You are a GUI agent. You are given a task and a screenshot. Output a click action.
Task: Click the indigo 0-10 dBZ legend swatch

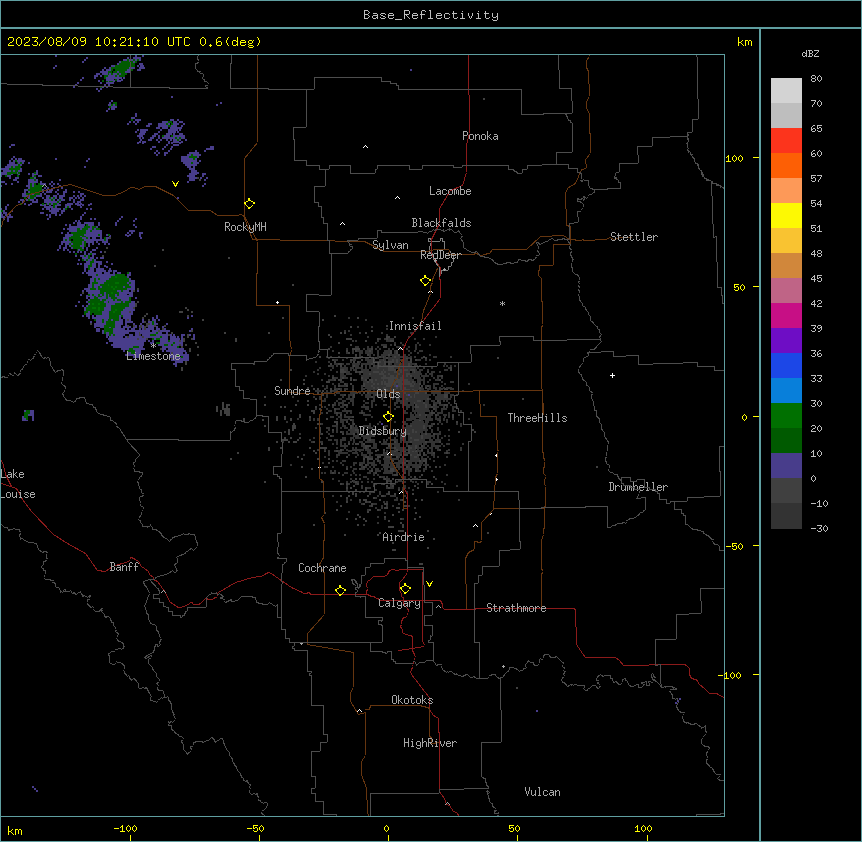[786, 466]
